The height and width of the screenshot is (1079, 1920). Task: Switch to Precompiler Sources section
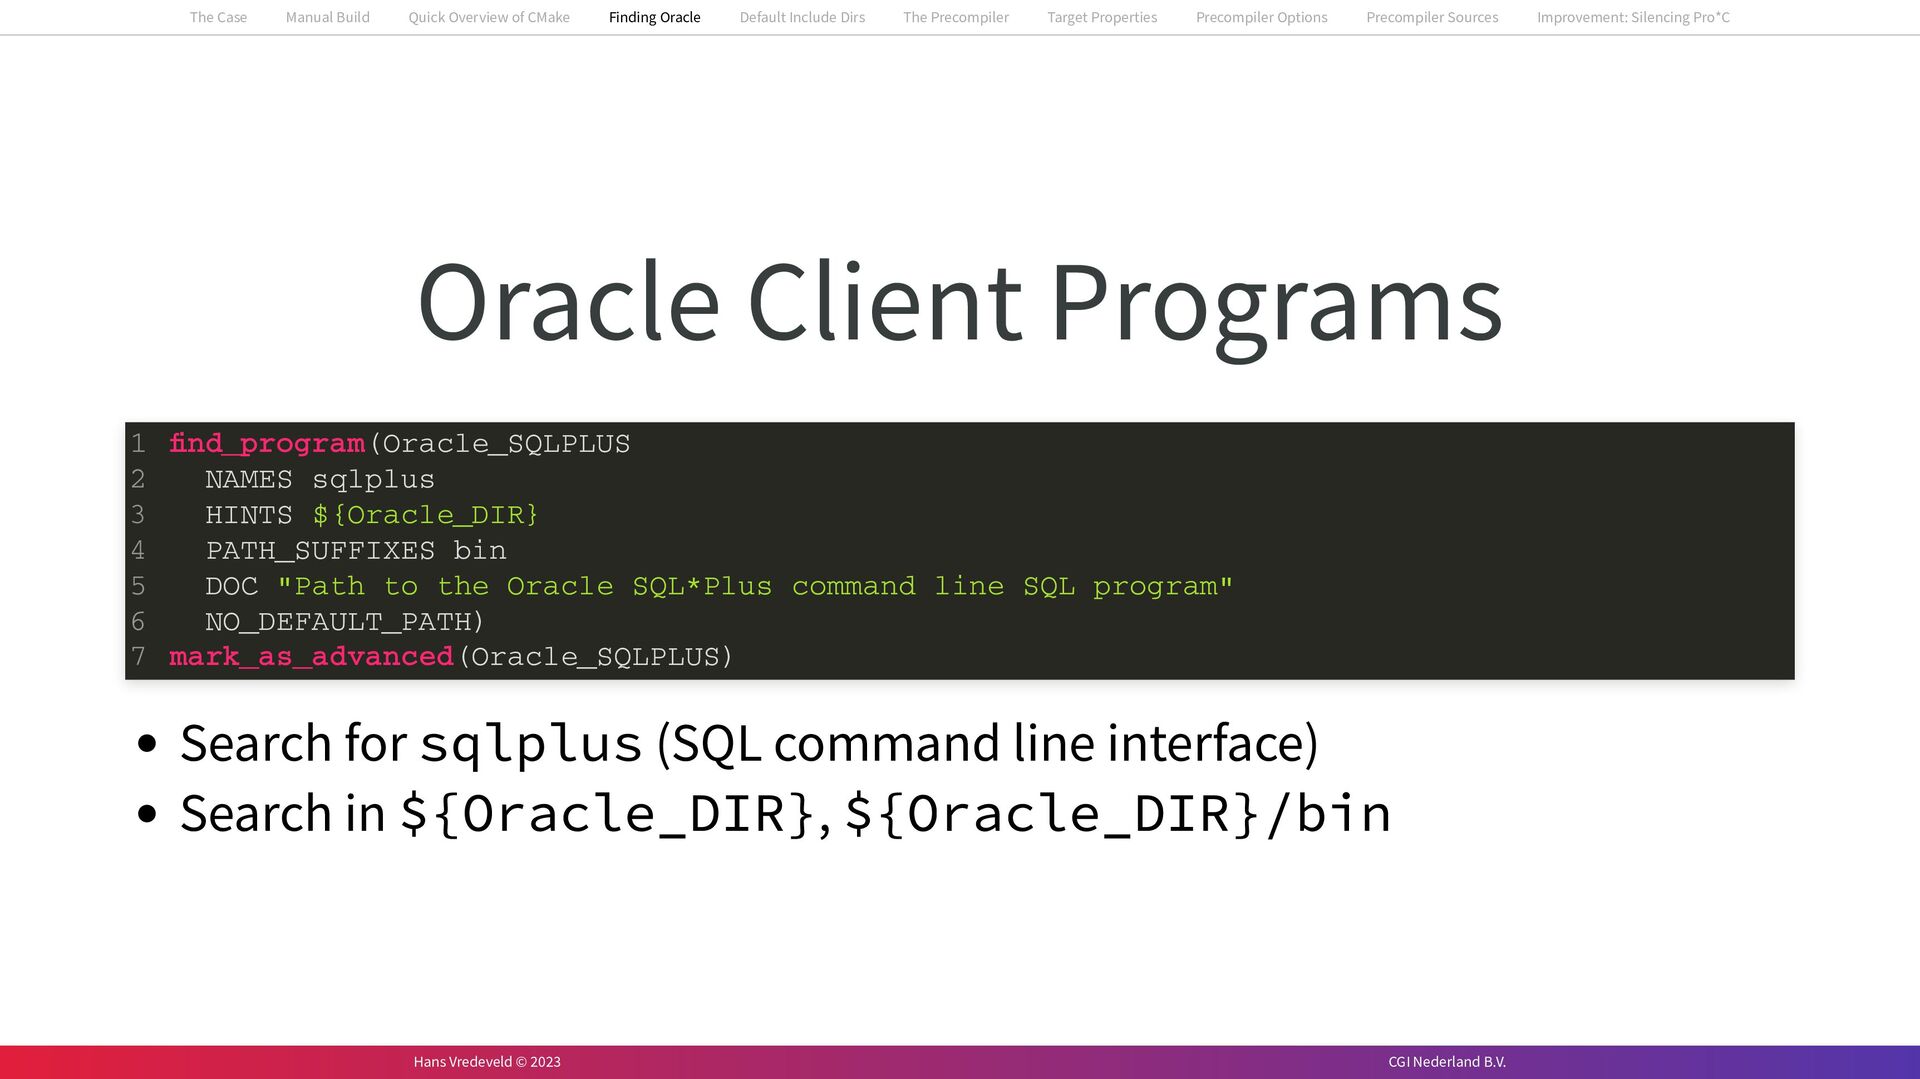point(1432,17)
